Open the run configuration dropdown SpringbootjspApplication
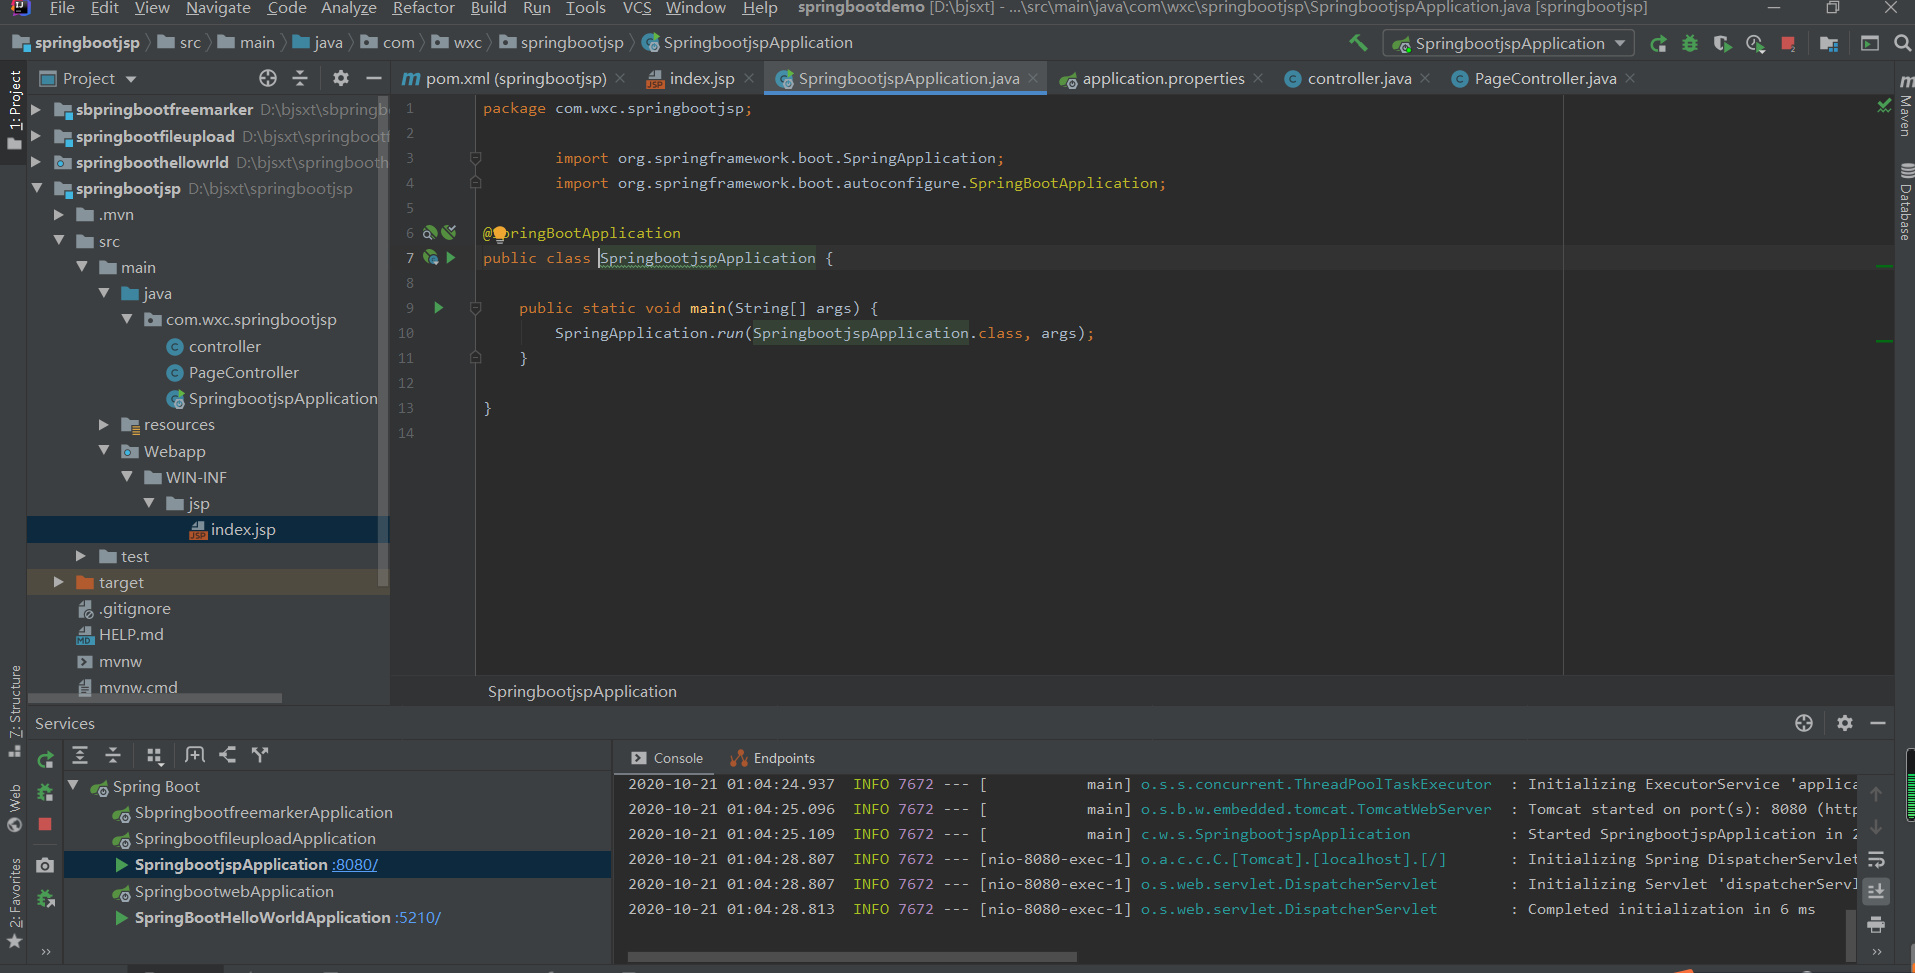The image size is (1915, 973). click(x=1508, y=43)
